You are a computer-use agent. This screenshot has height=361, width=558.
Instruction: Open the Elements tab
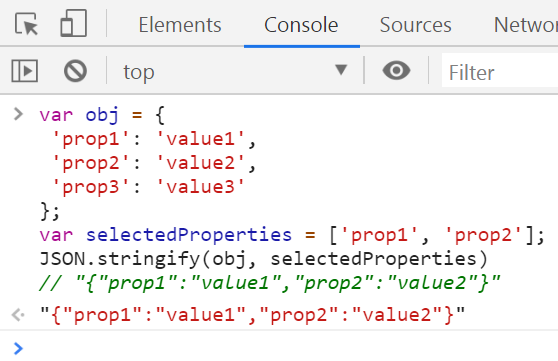(180, 25)
